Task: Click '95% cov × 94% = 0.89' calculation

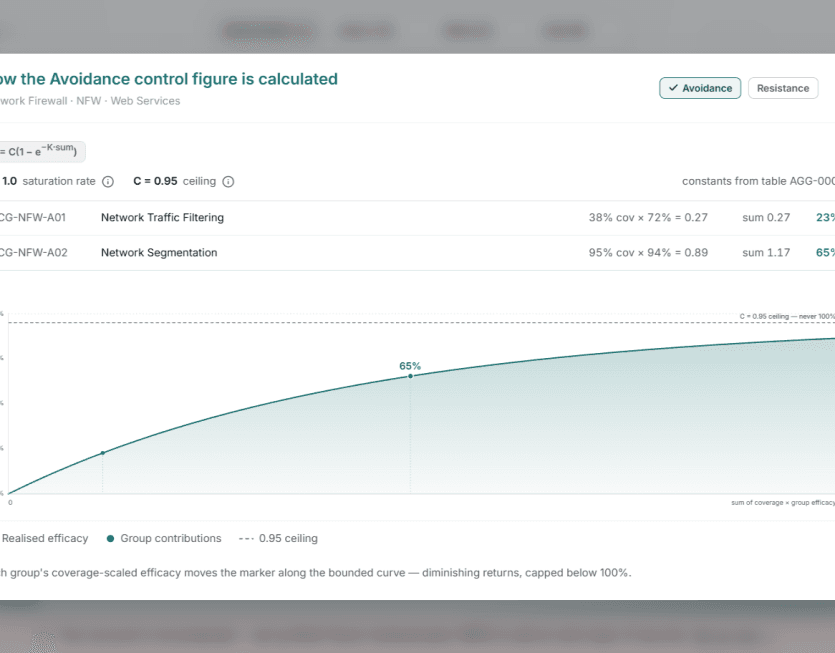Action: (648, 252)
